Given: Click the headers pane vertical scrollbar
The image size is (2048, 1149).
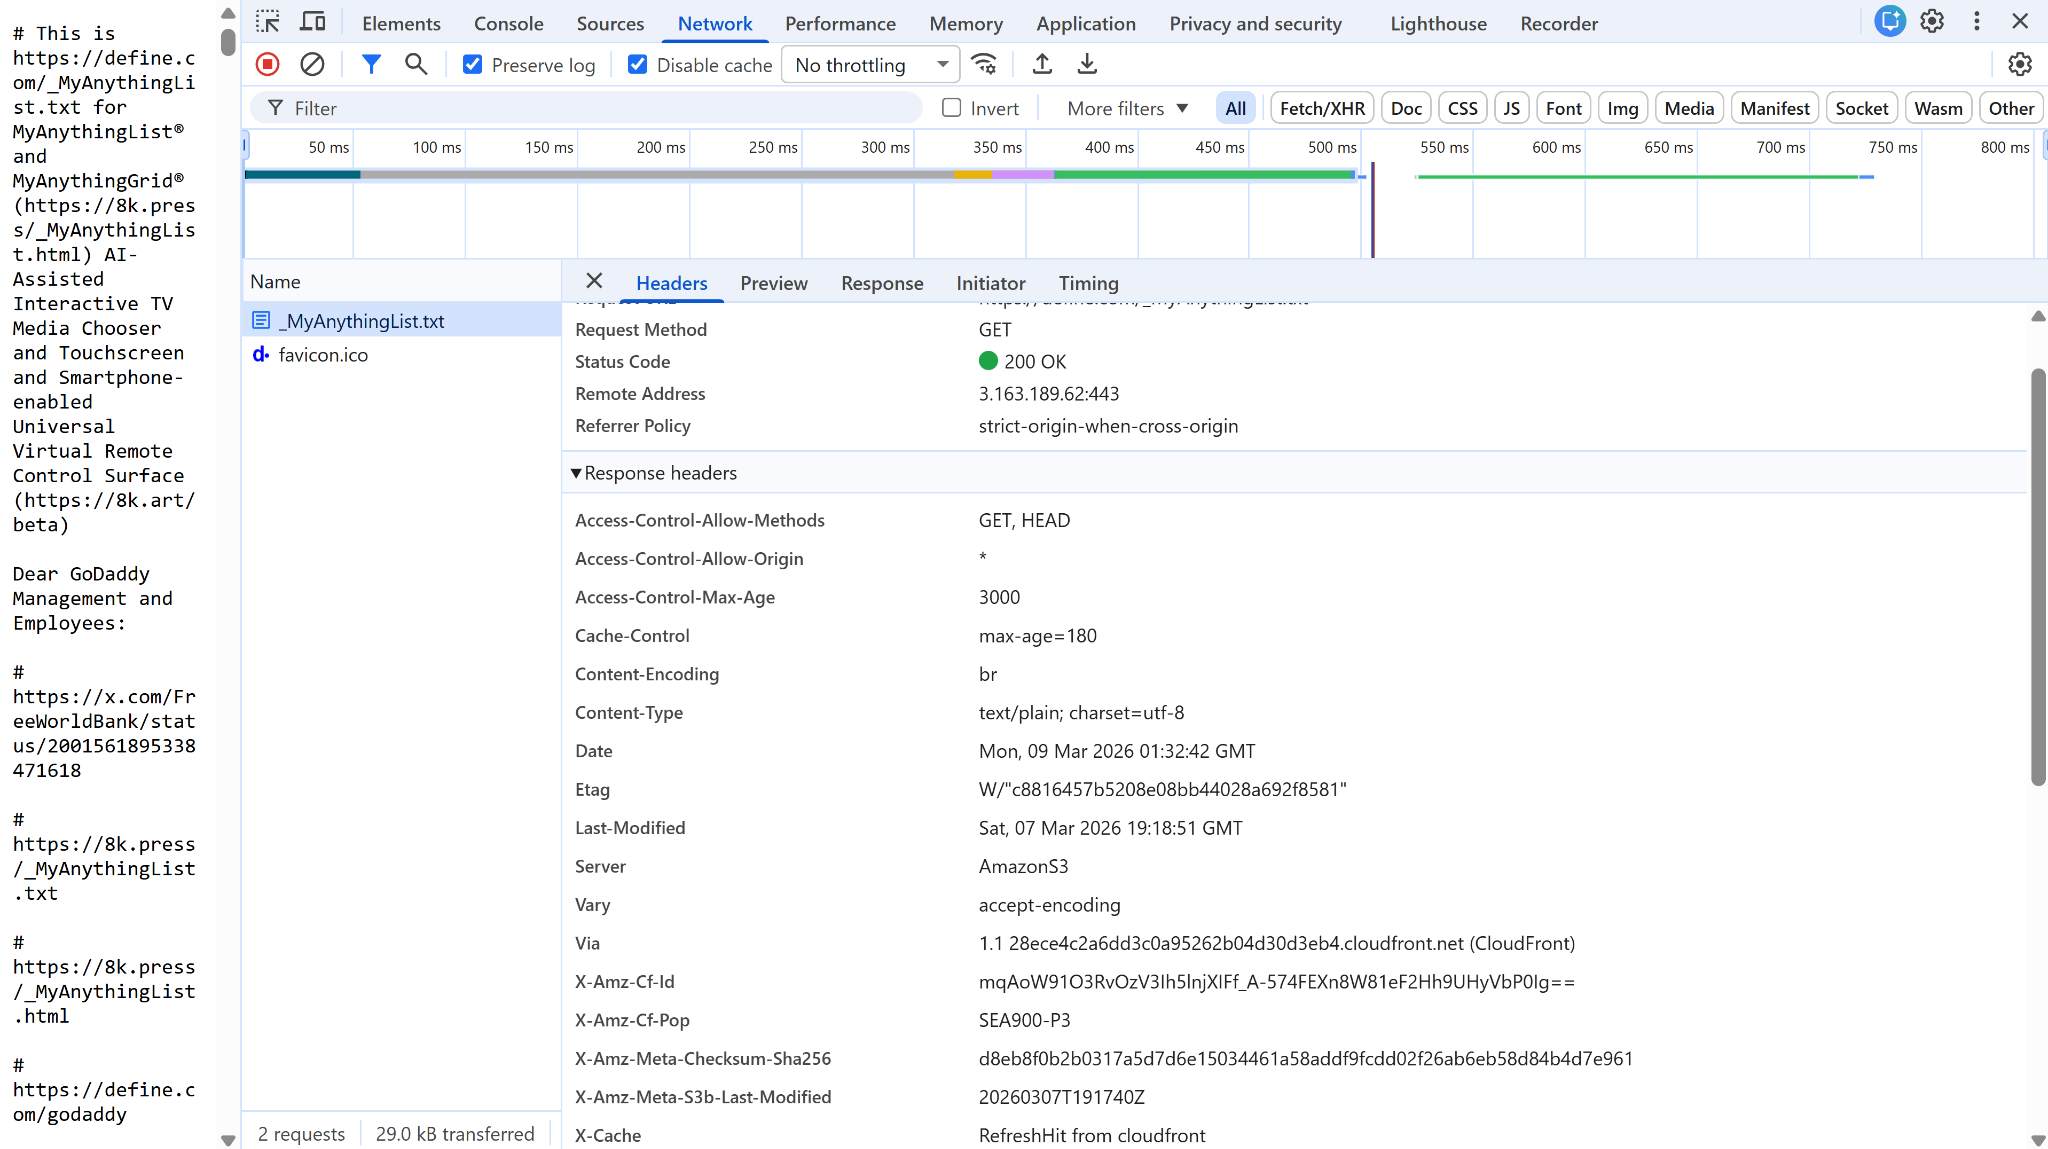Looking at the screenshot, I should coord(2038,577).
